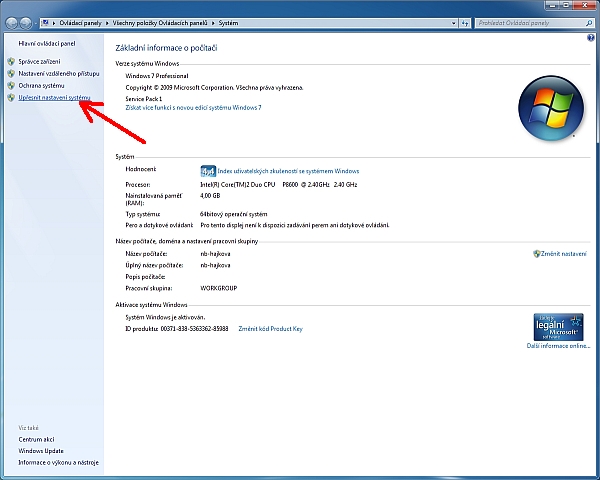This screenshot has width=600, height=480.
Task: Go back with the navigation arrow button
Action: [11, 22]
